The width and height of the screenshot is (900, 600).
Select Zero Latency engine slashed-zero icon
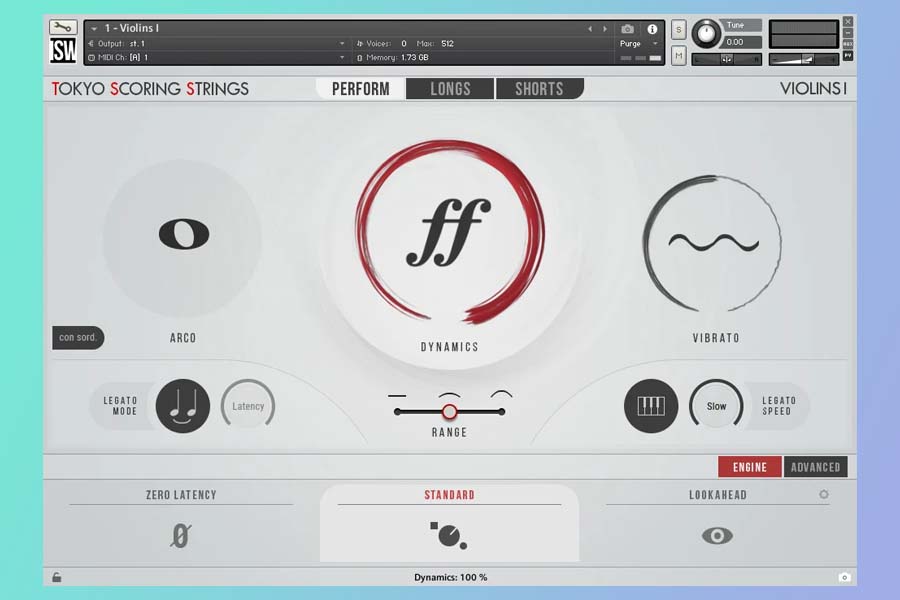point(180,536)
